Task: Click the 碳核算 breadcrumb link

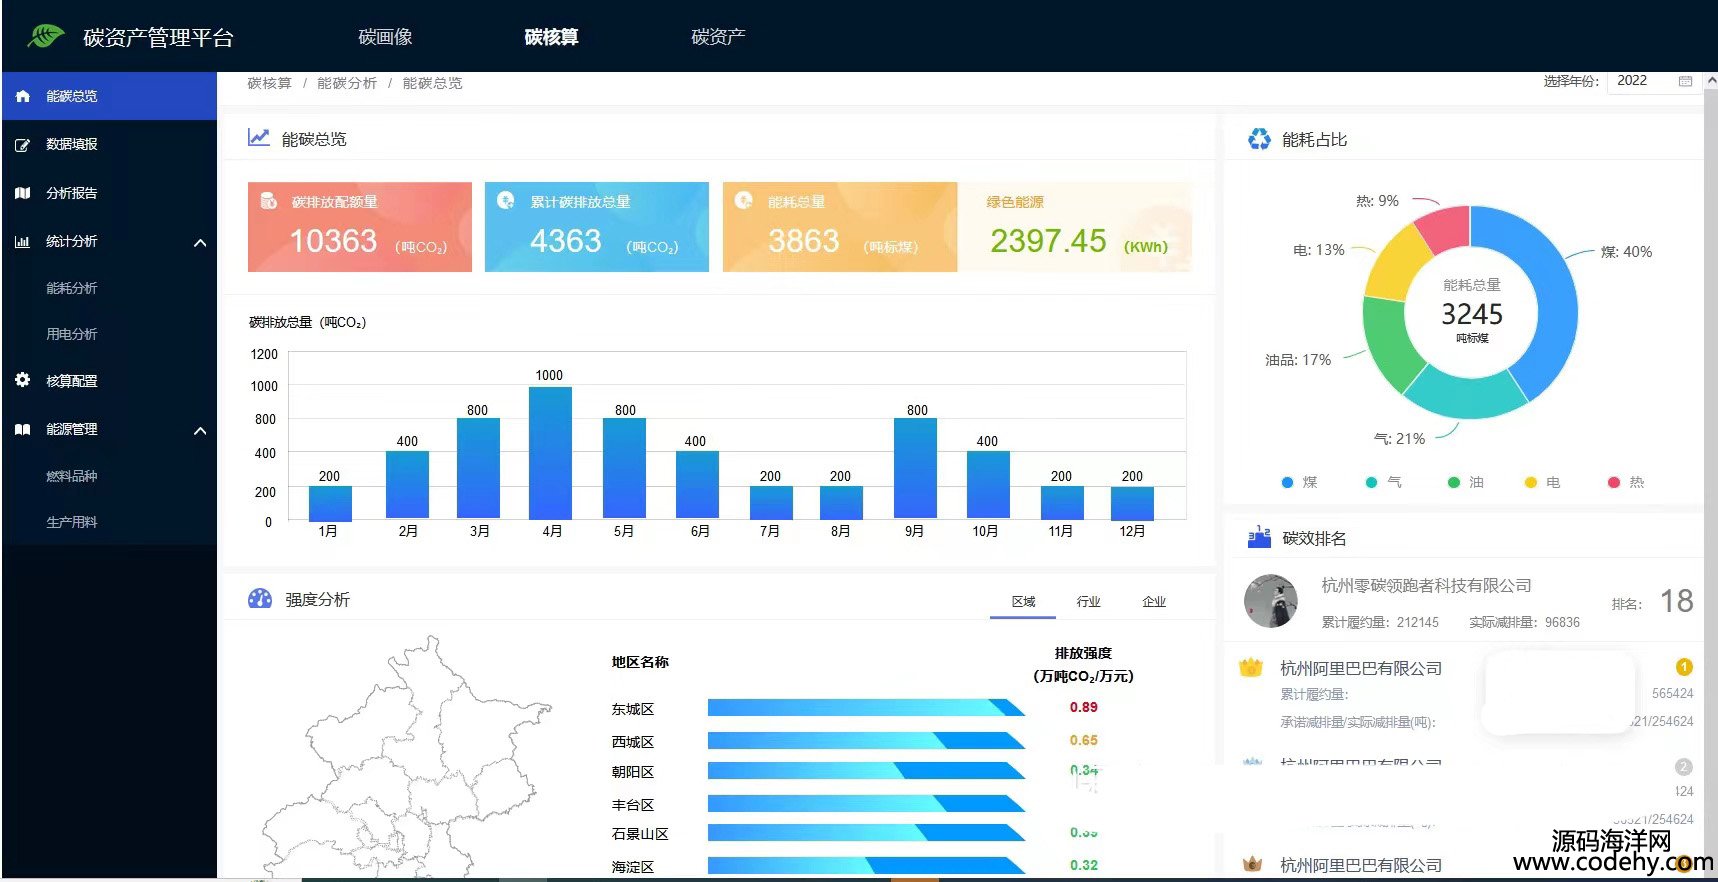Action: click(x=269, y=83)
